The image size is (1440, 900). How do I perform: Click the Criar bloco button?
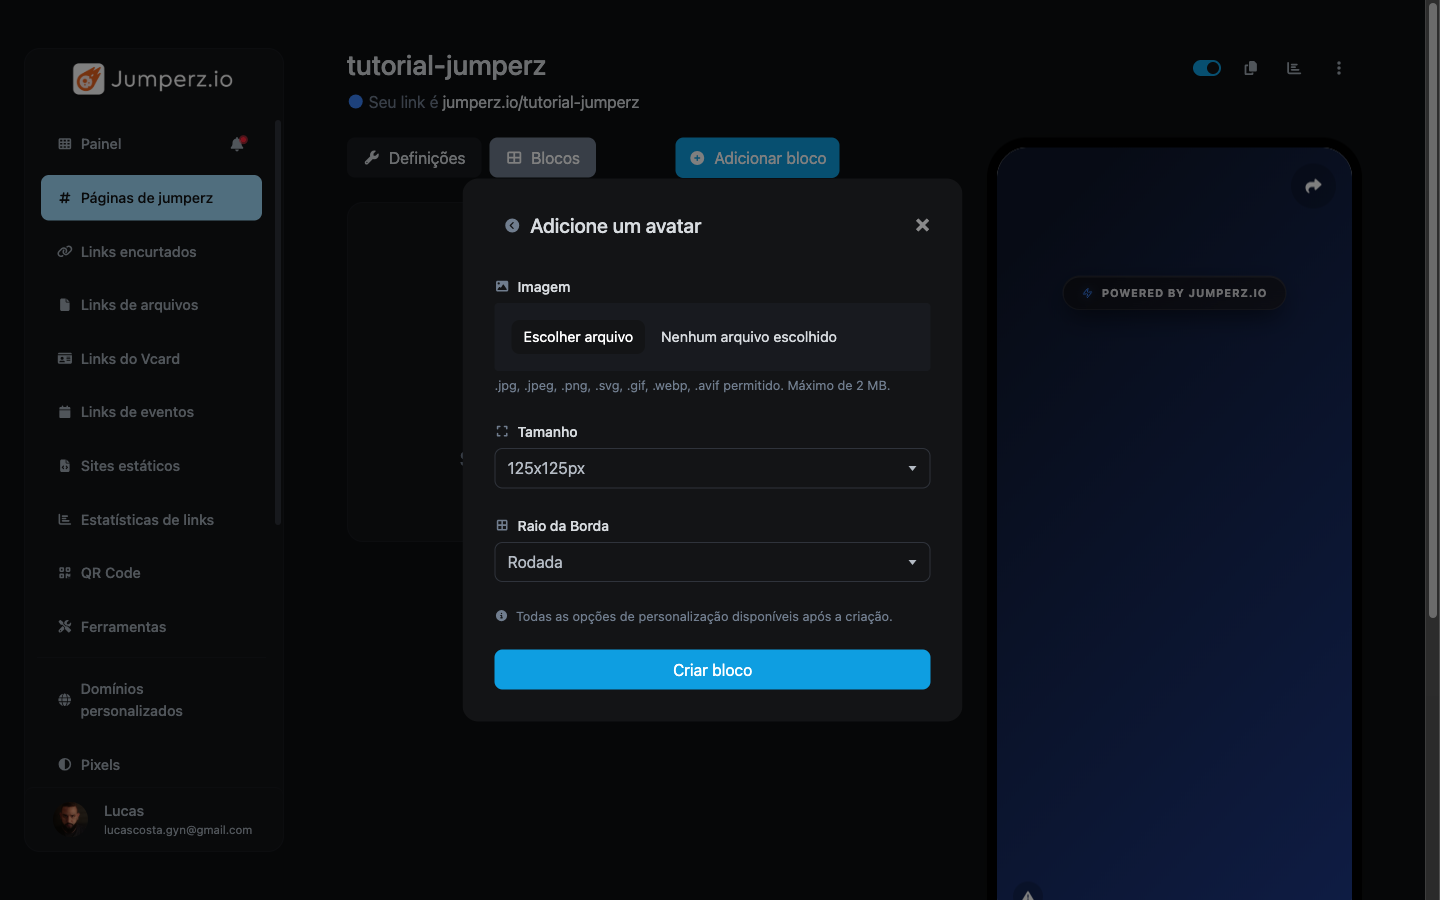pos(712,670)
